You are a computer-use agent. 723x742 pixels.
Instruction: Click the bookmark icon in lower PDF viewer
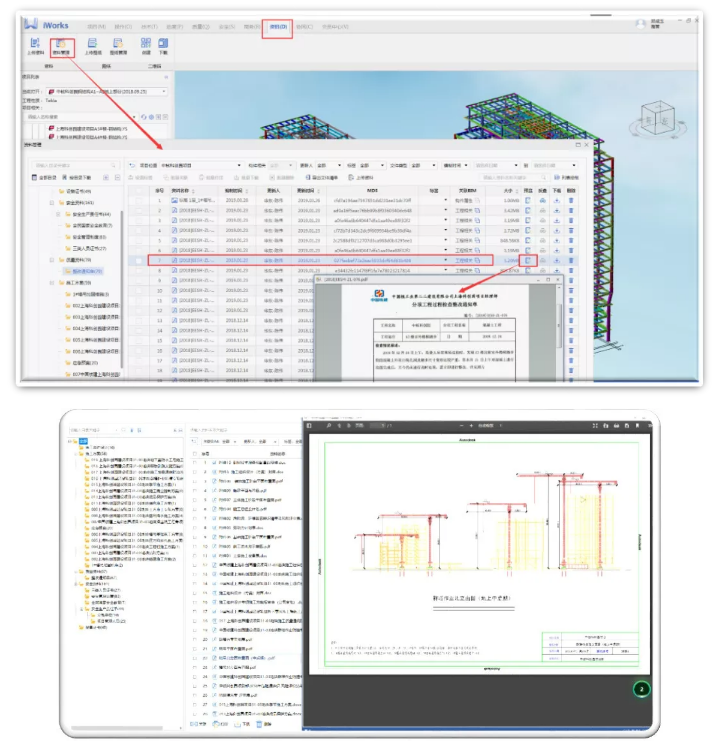tap(638, 425)
